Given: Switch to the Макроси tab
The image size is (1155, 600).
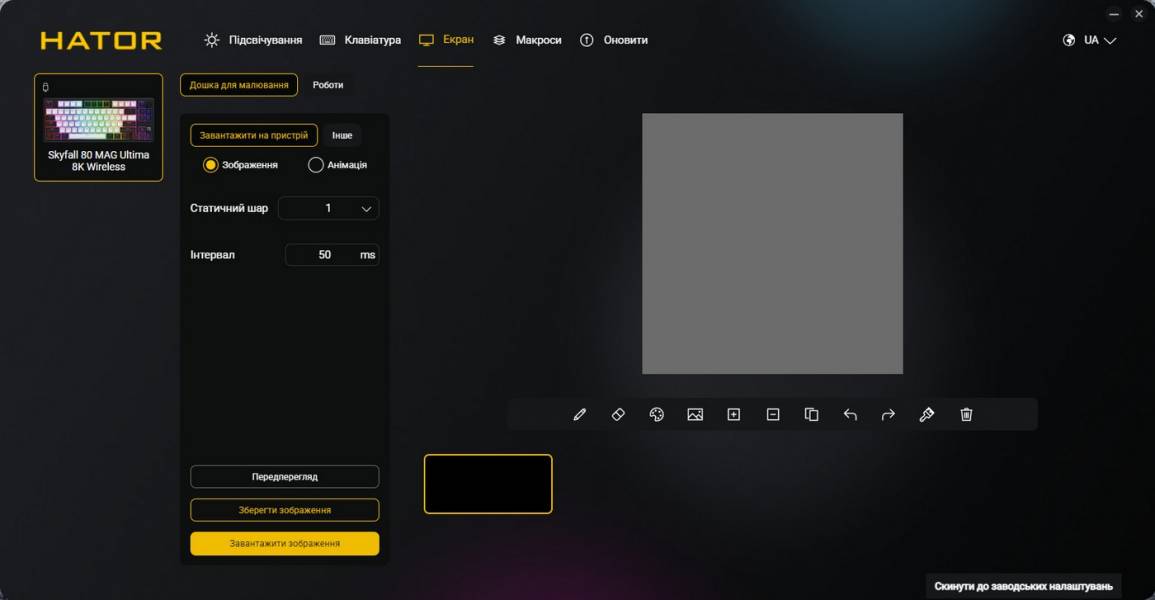Looking at the screenshot, I should (527, 40).
